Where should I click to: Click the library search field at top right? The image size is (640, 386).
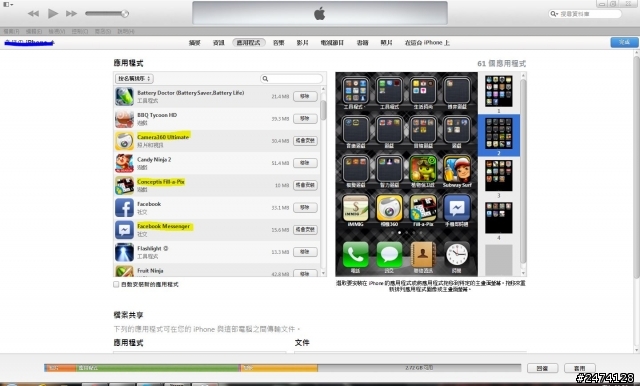[585, 14]
